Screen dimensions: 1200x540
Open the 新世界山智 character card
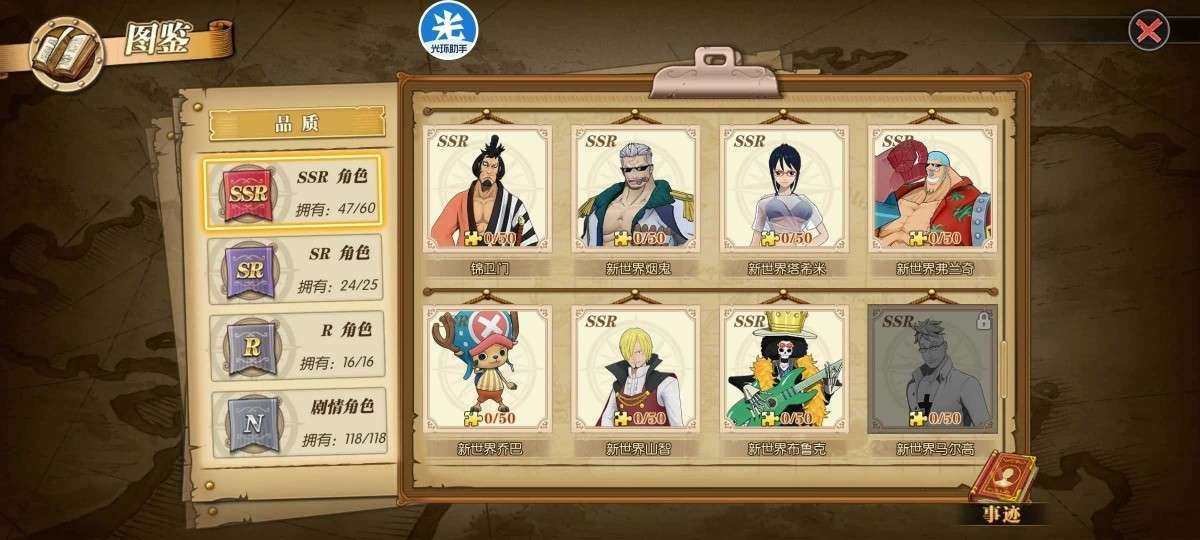[x=636, y=381]
